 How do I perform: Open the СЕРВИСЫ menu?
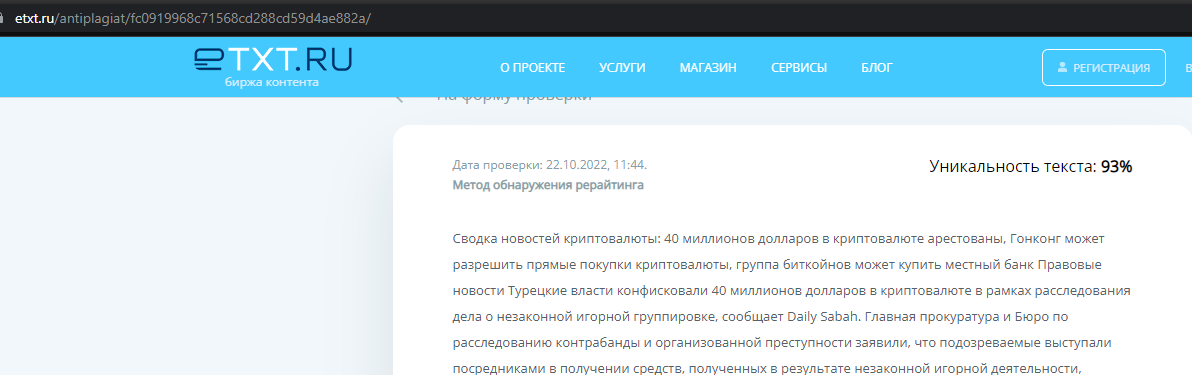[798, 68]
